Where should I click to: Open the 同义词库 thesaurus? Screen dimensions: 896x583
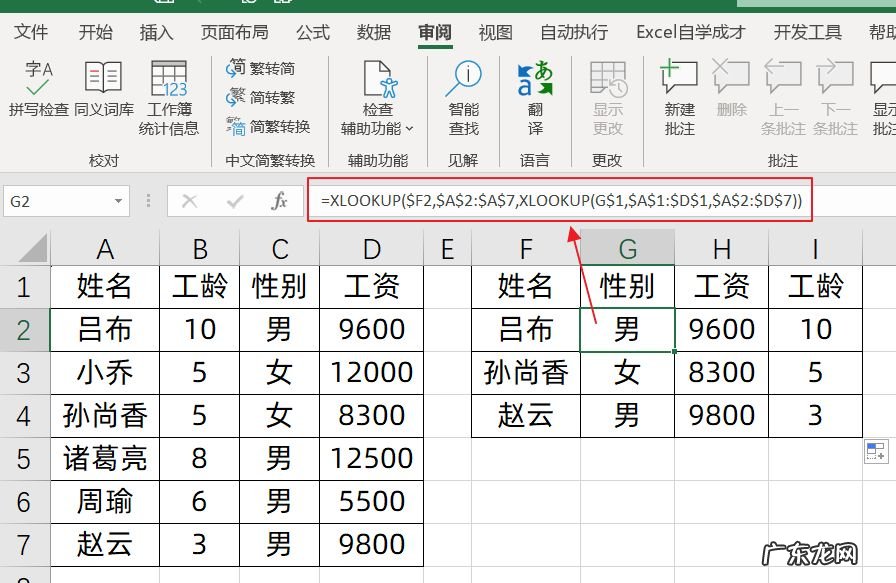[103, 79]
